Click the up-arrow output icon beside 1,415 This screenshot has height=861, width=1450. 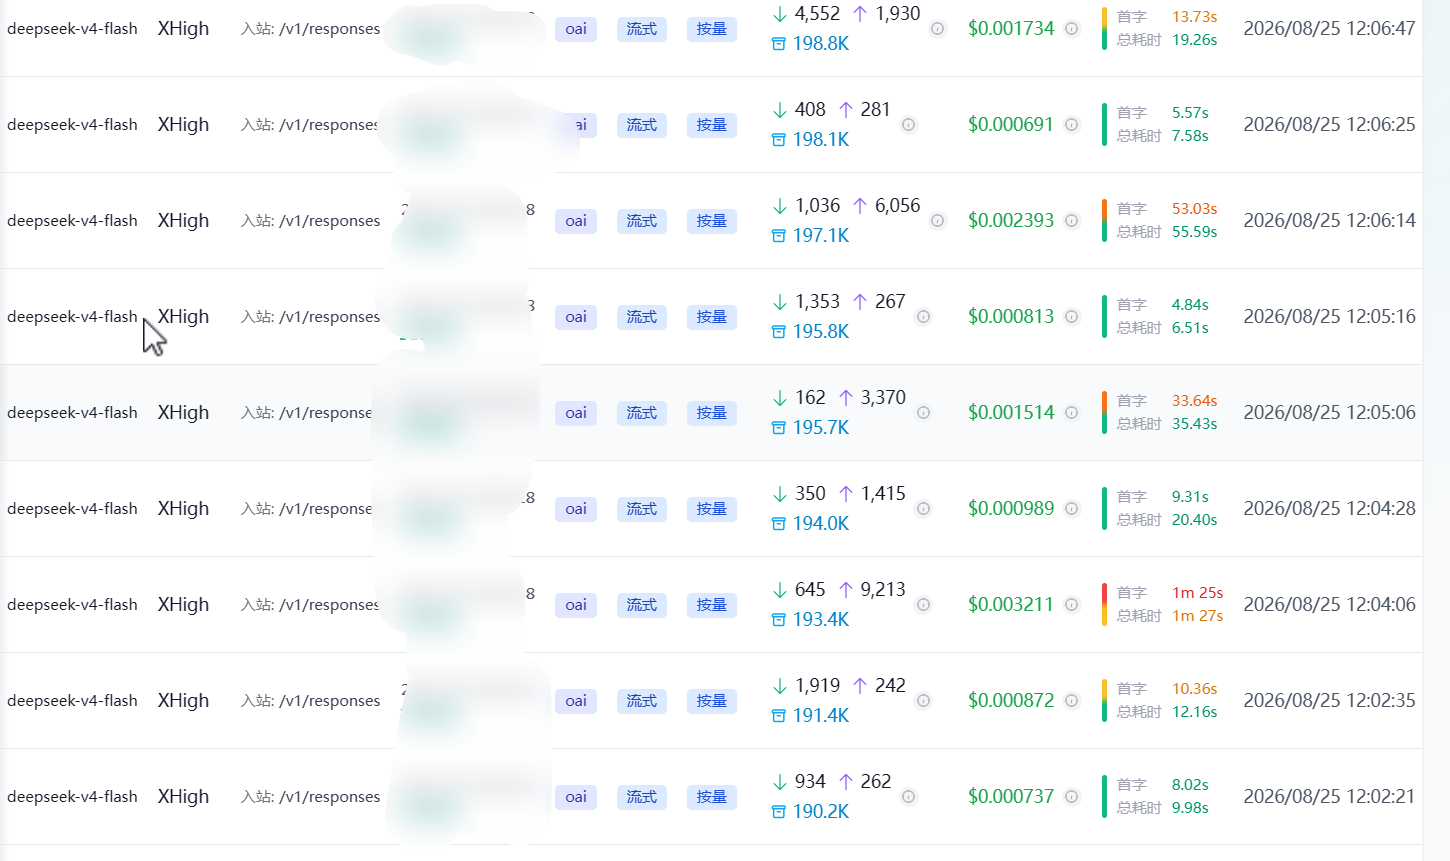tap(846, 494)
